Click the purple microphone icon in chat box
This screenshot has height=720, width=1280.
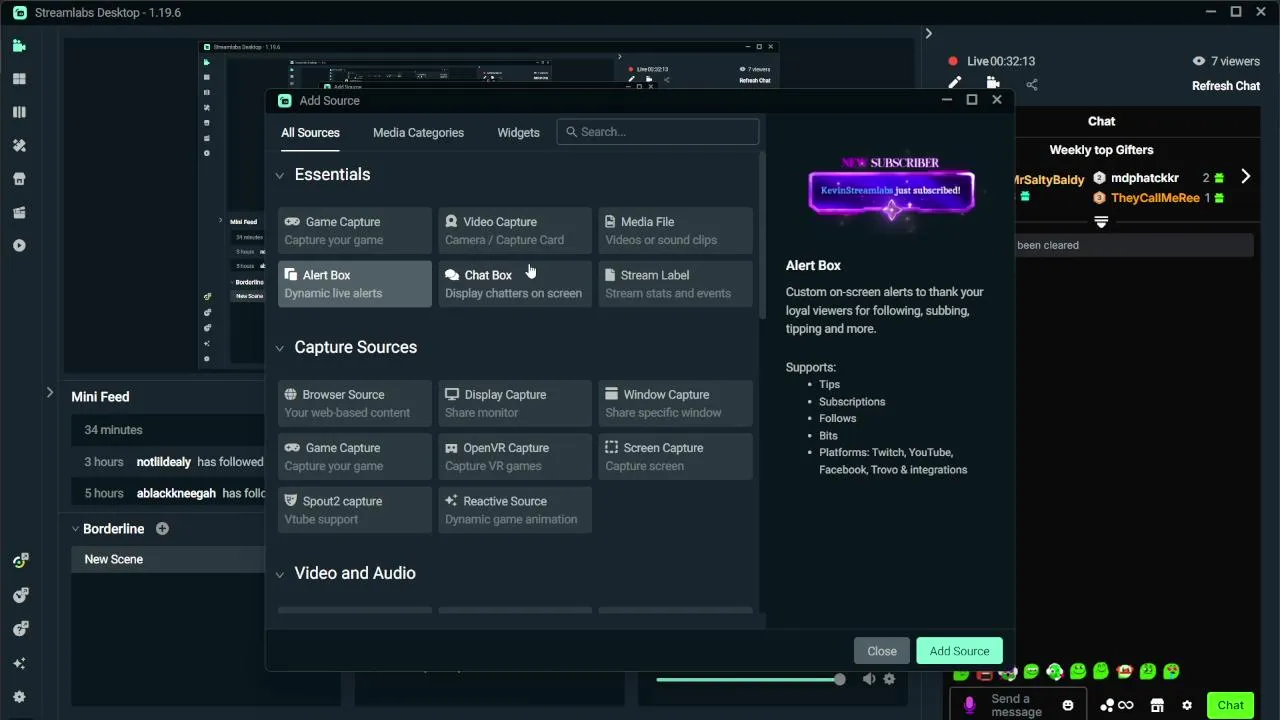tap(969, 705)
